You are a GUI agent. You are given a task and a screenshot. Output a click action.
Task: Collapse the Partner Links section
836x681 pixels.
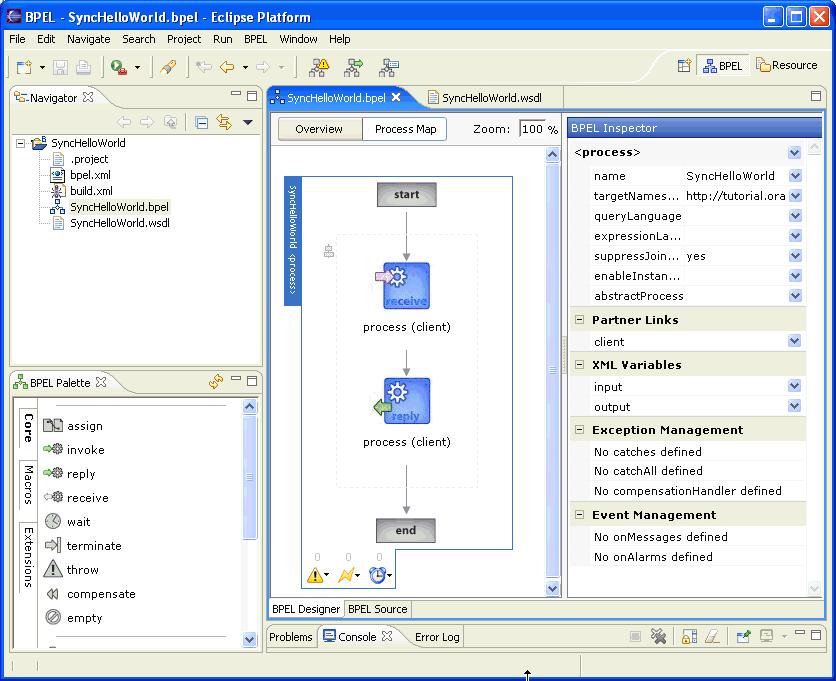(580, 320)
